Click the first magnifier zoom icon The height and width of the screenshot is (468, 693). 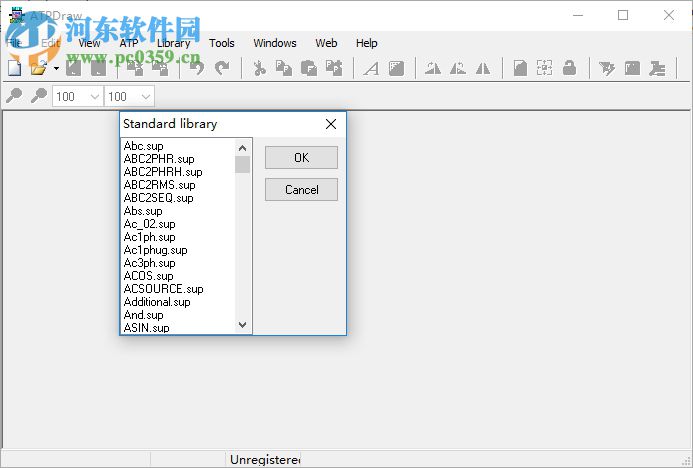[x=14, y=95]
